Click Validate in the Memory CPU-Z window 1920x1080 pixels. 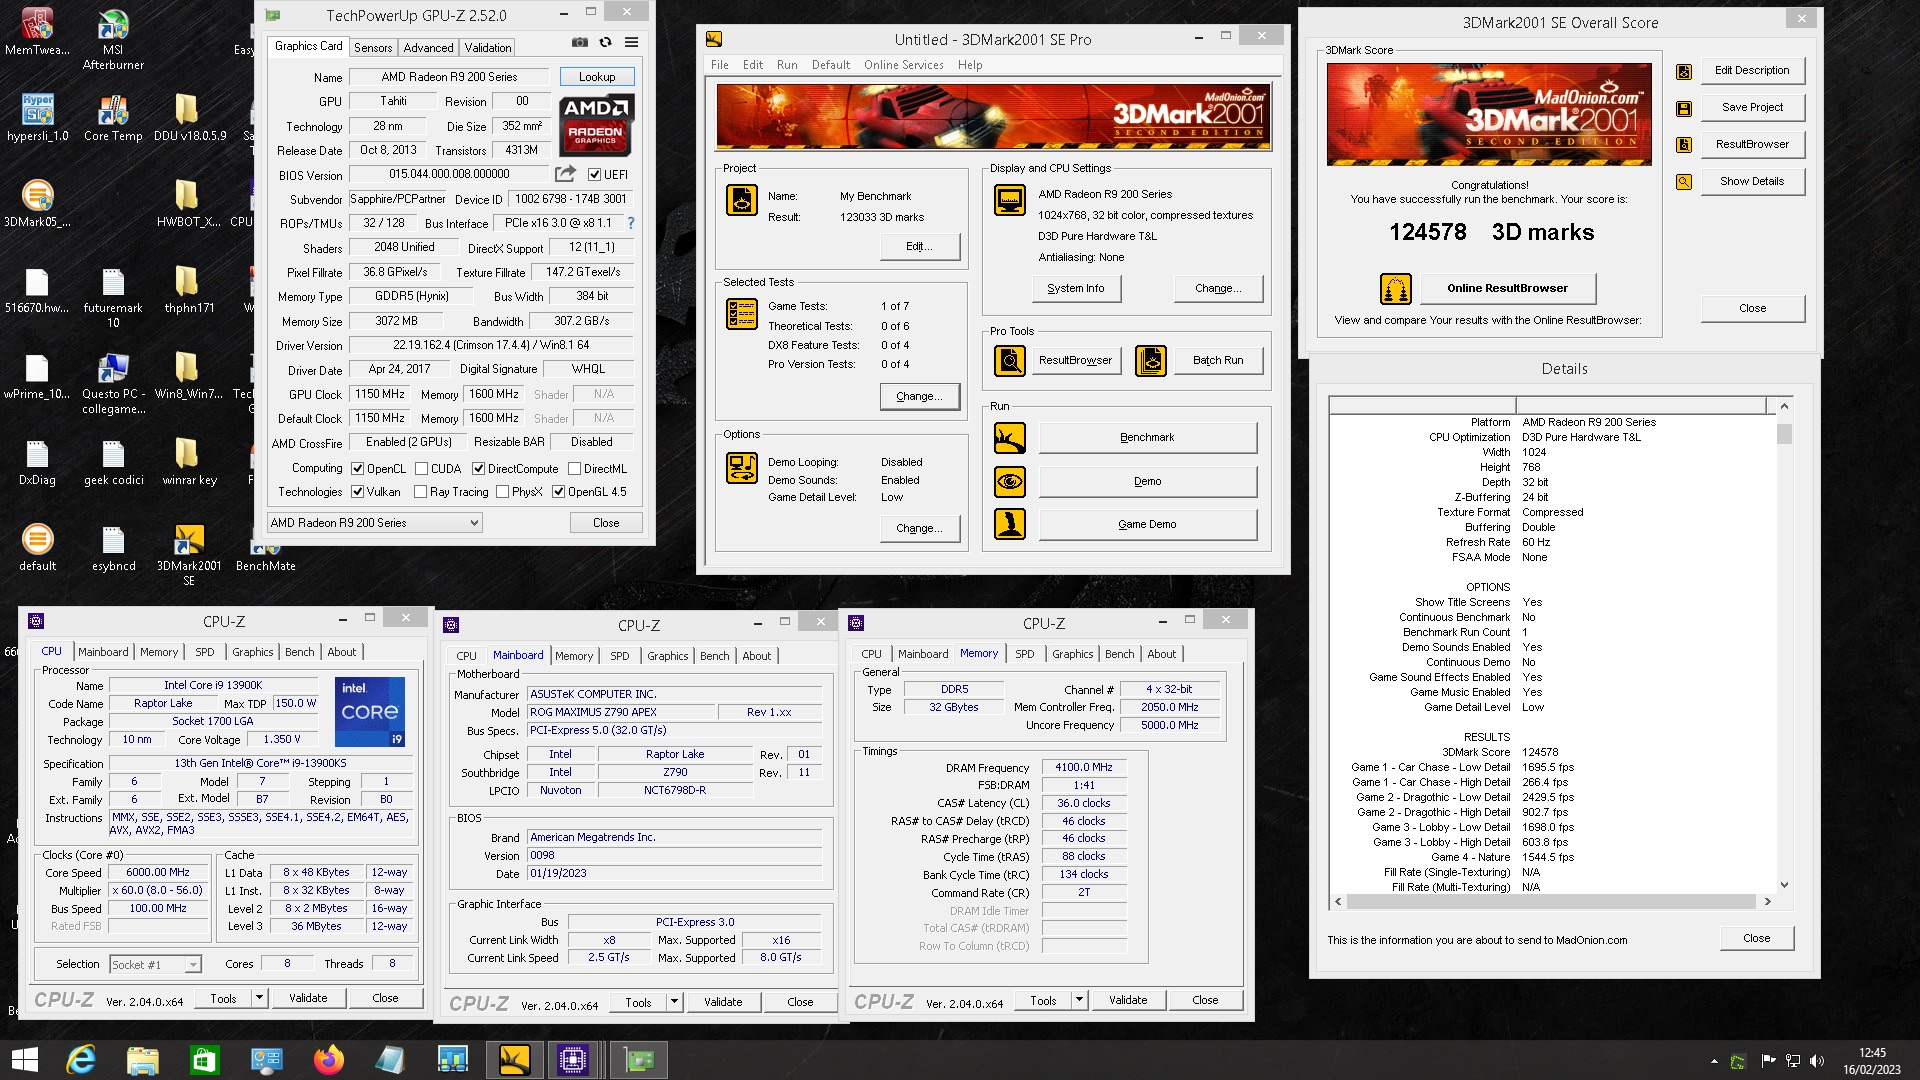(x=1128, y=1000)
